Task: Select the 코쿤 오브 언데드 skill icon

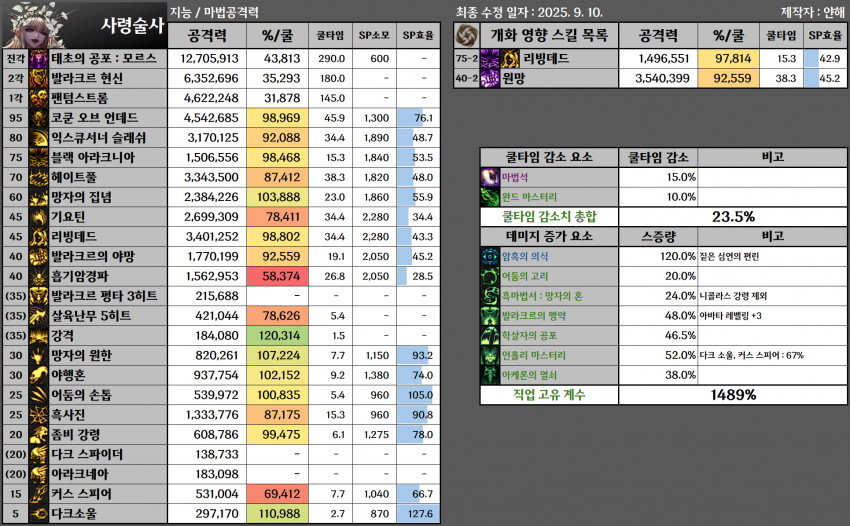Action: coord(39,118)
